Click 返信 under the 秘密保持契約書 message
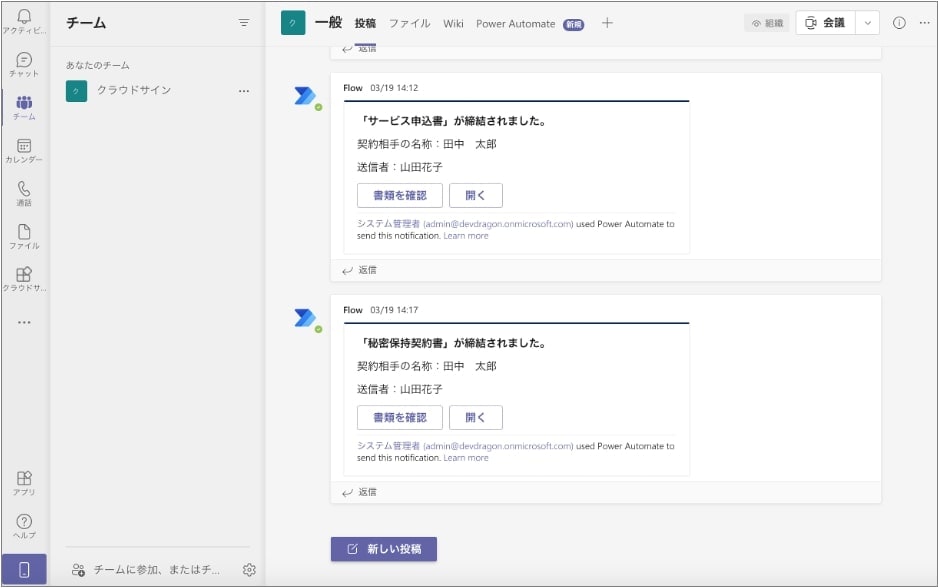938x588 pixels. pyautogui.click(x=360, y=492)
